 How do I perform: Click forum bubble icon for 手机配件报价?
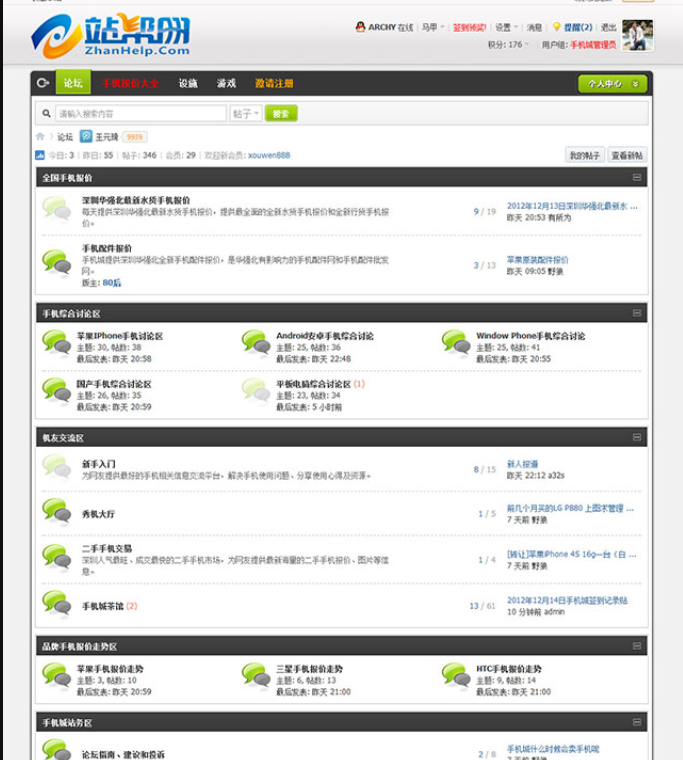pos(57,262)
